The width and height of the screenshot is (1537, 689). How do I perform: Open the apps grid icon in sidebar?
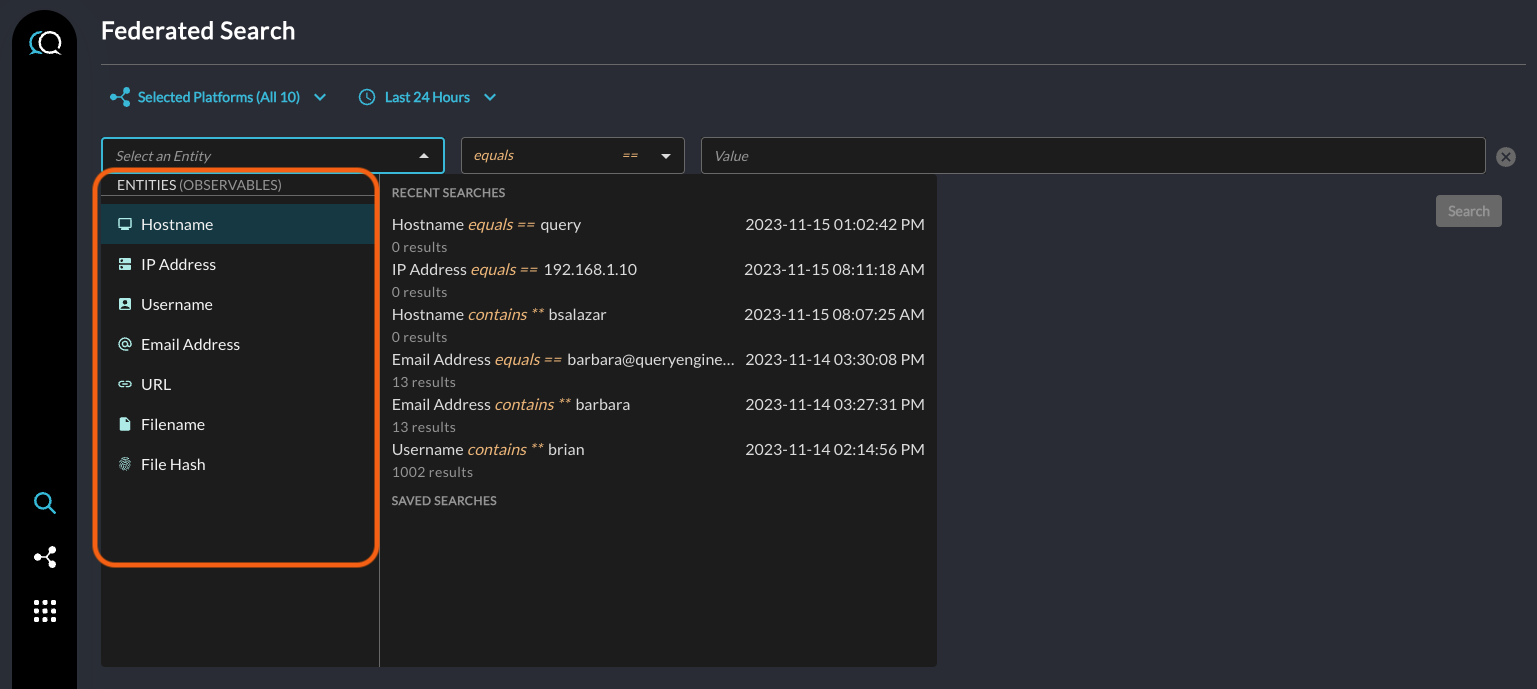(x=45, y=611)
